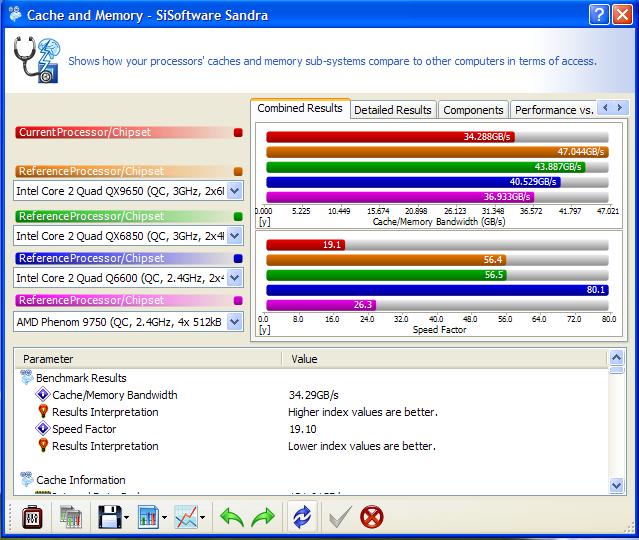Viewport: 639px width, 540px height.
Task: Click the bar chart view icon
Action: tap(148, 517)
